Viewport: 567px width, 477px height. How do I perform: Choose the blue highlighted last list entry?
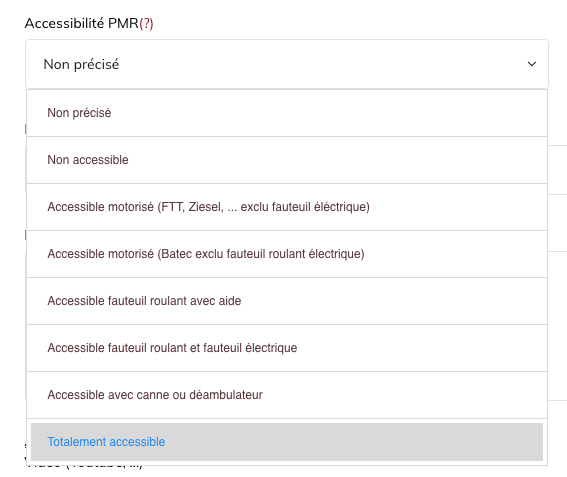pos(287,442)
